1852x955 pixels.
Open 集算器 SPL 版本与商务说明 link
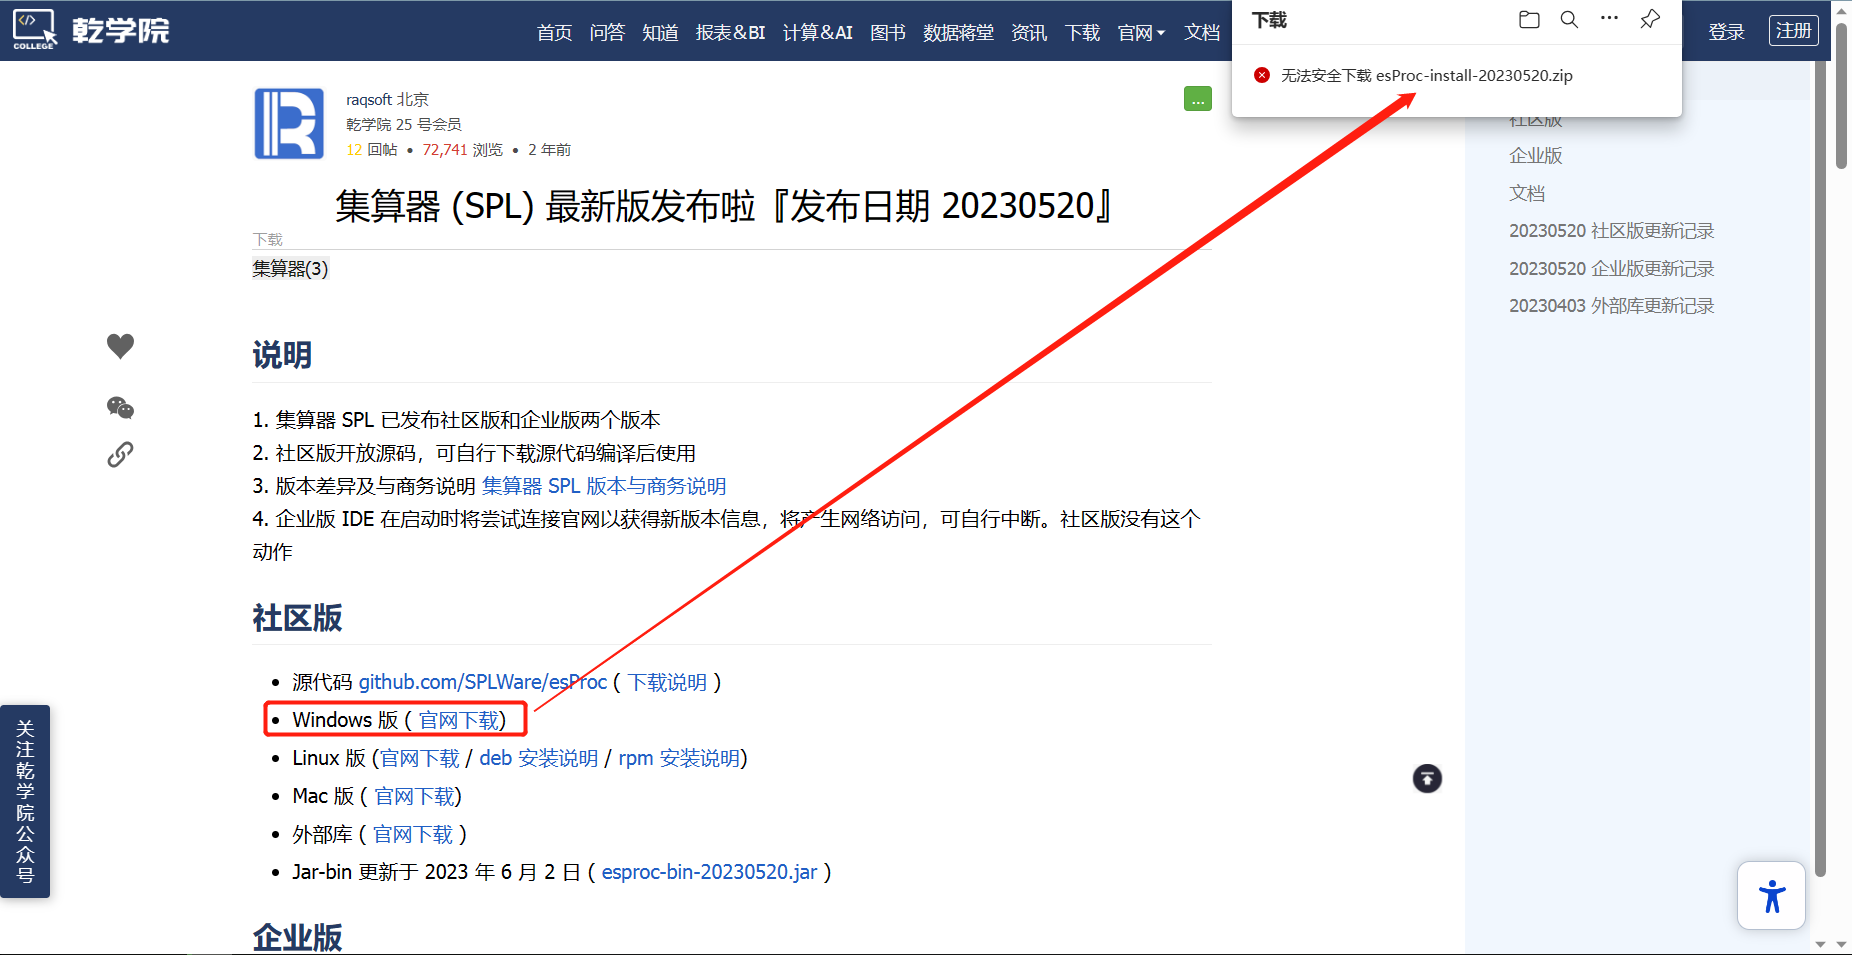point(604,486)
